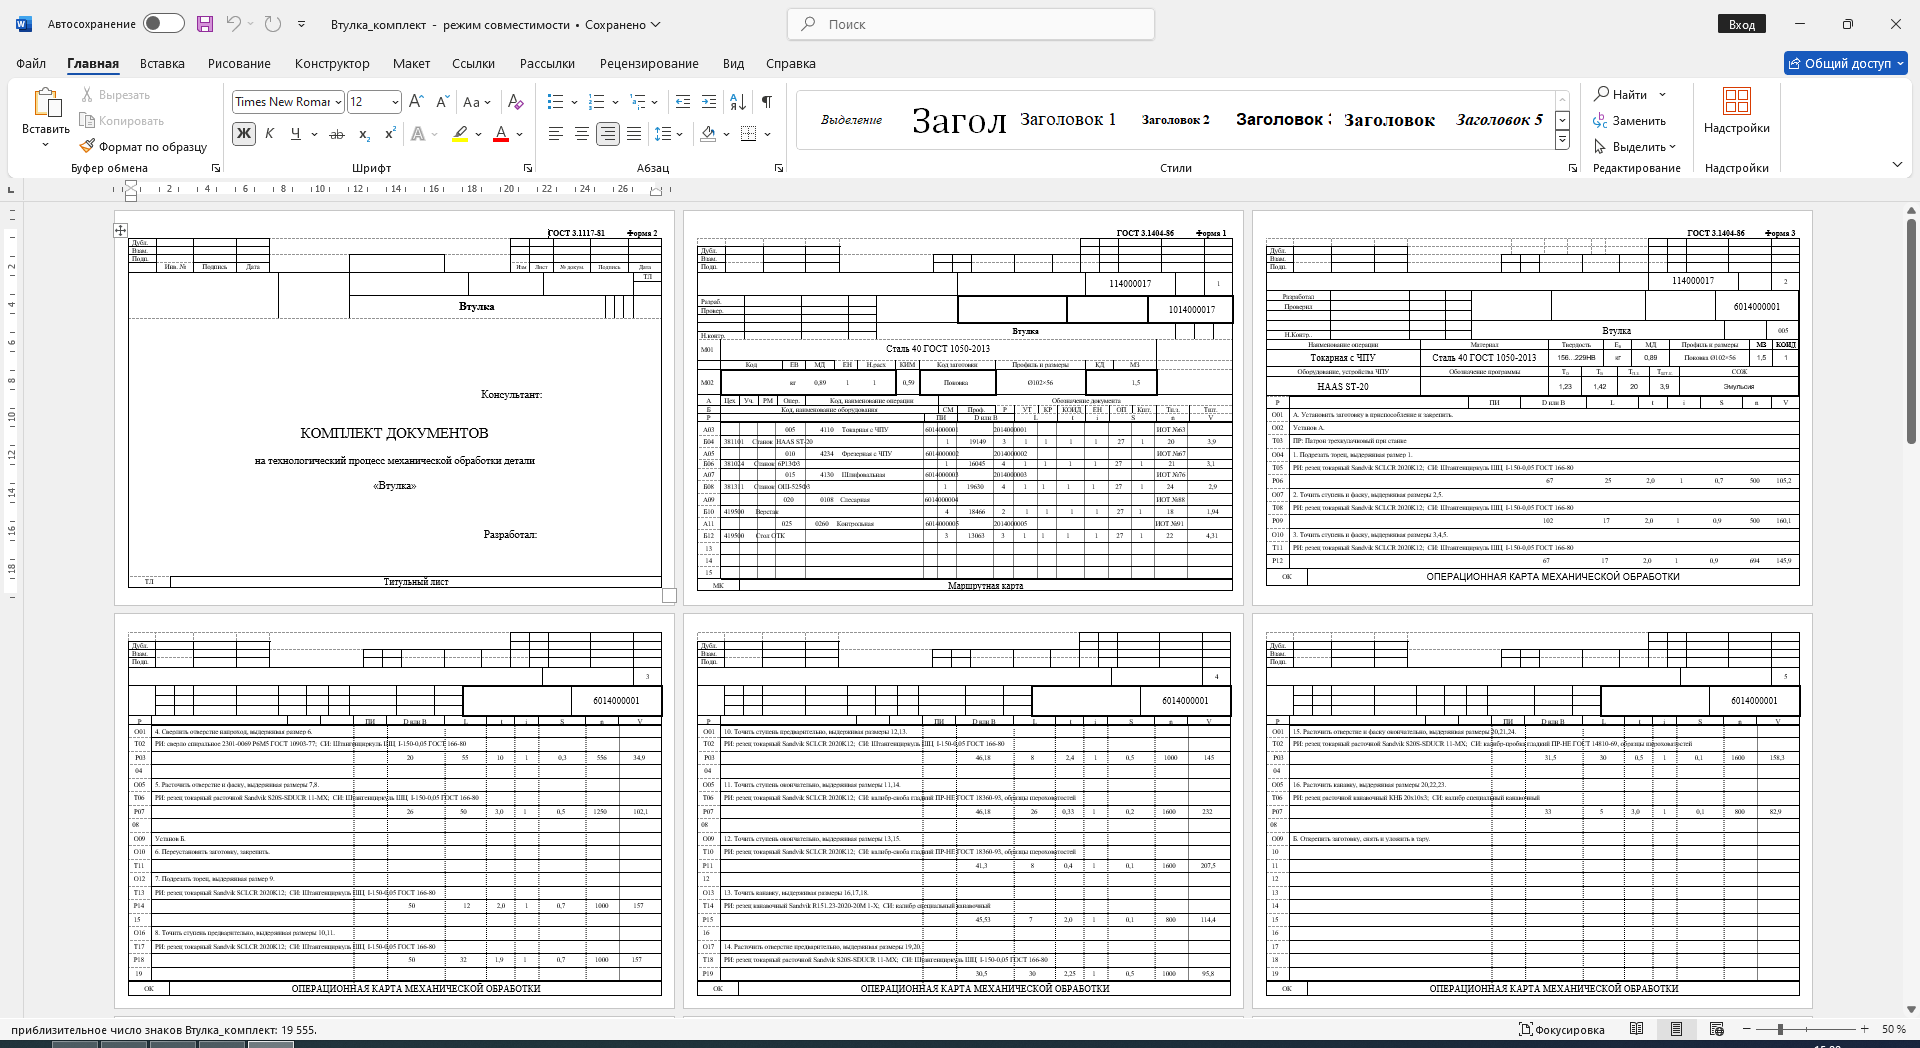Click the Общий доступ share button
The width and height of the screenshot is (1920, 1048).
[x=1846, y=63]
